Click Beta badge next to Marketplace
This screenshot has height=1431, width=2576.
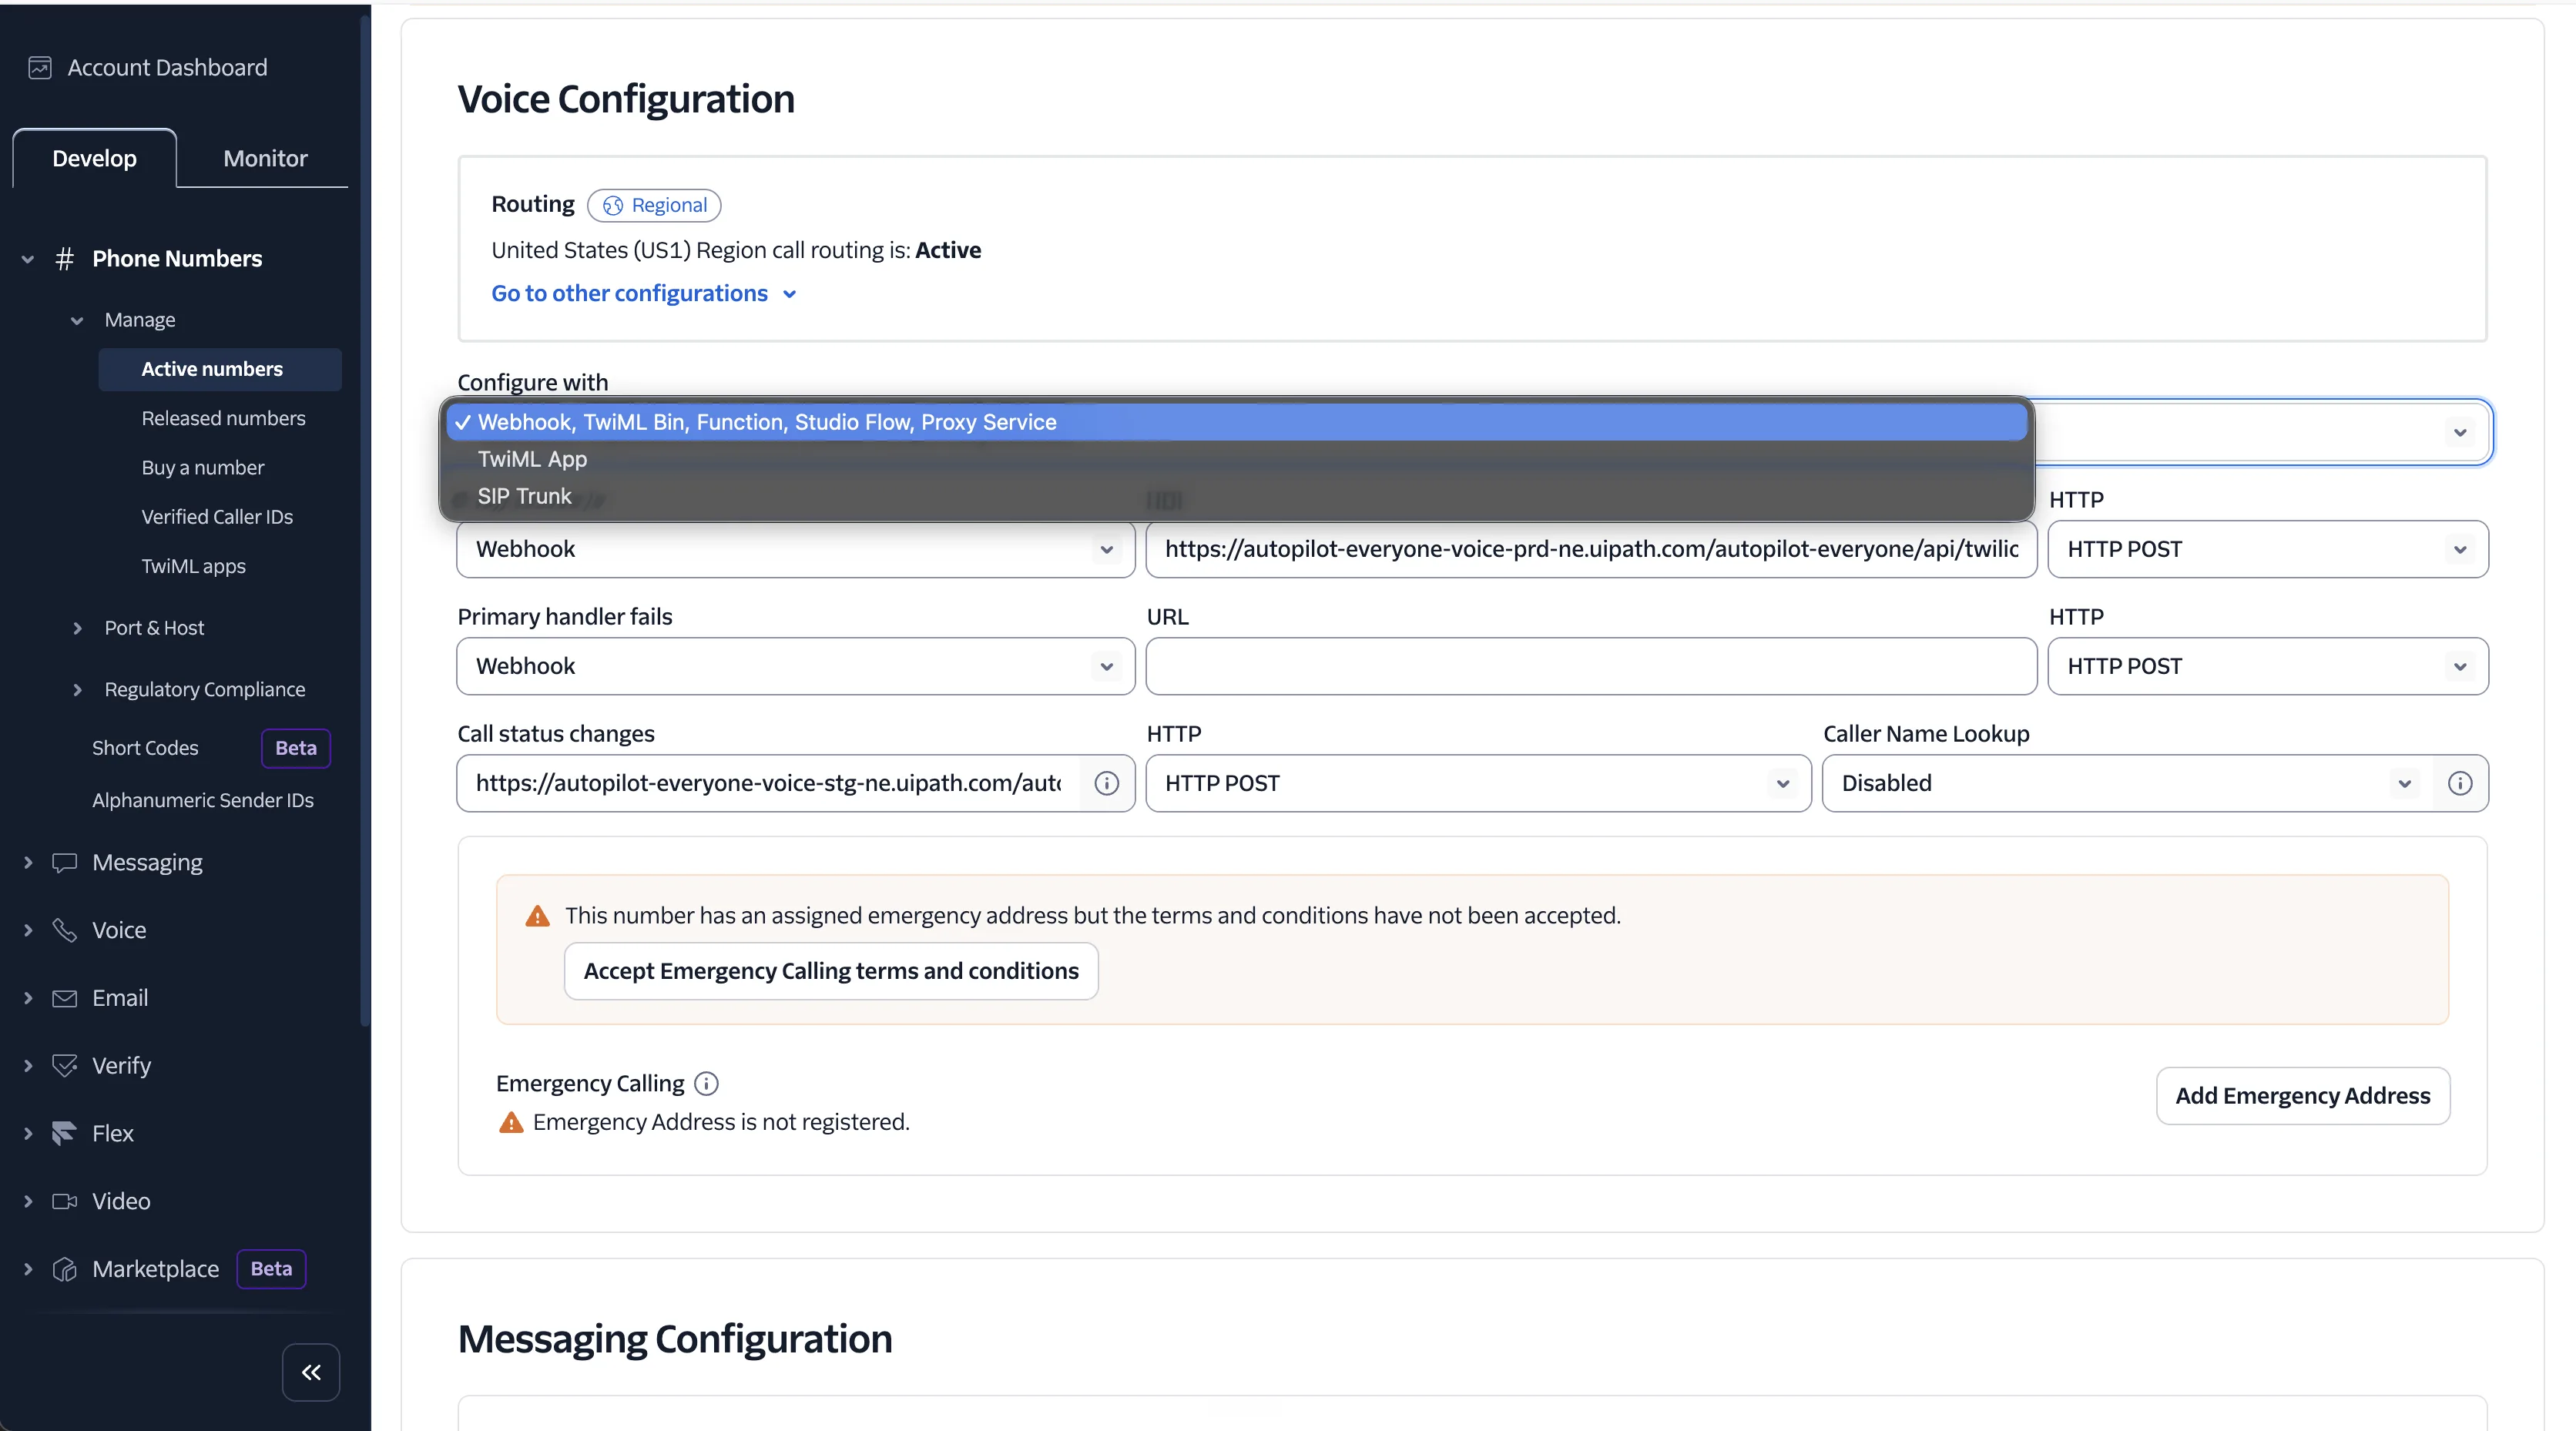pos(271,1269)
